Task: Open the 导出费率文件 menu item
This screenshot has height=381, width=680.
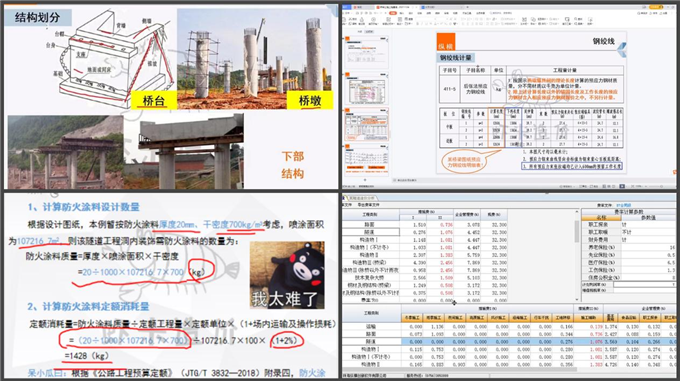Action: pyautogui.click(x=368, y=205)
